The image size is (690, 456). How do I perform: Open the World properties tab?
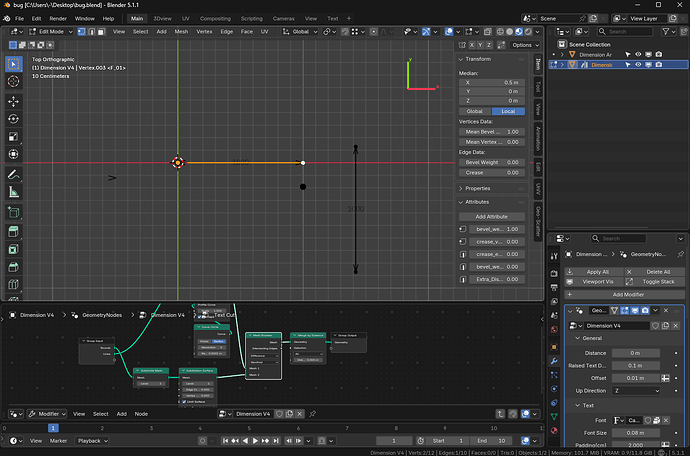554,330
